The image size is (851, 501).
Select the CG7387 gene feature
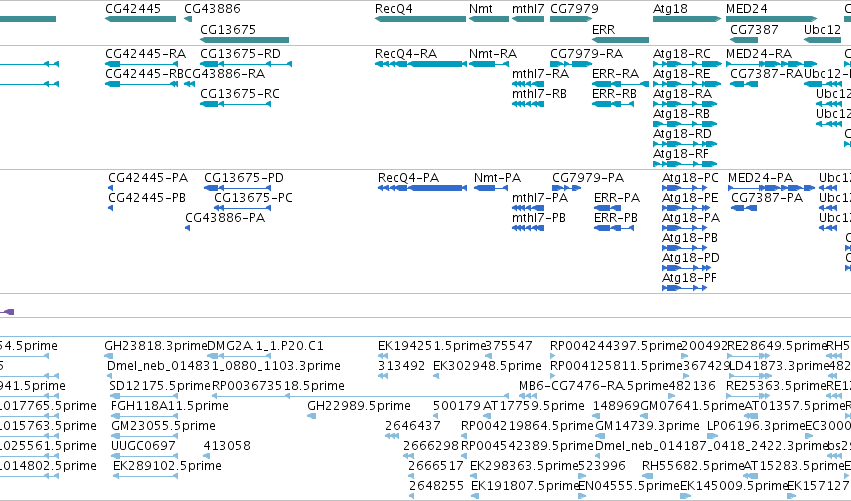tap(744, 40)
